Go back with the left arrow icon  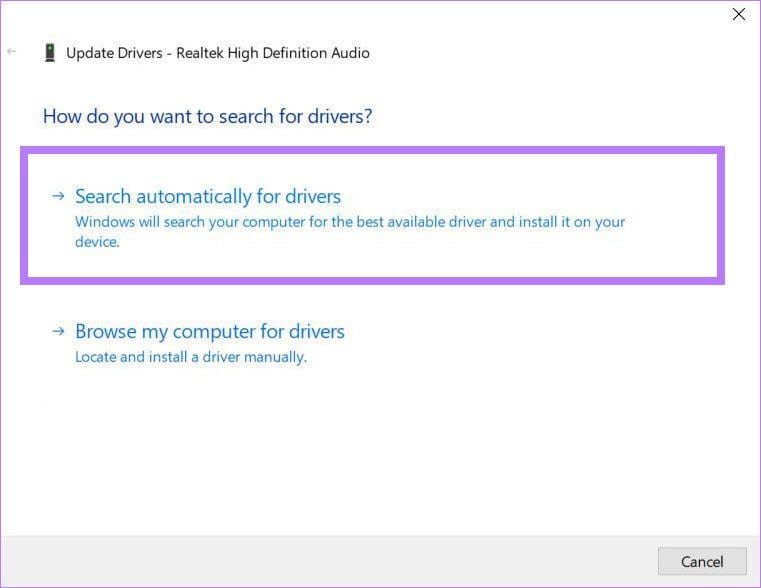point(12,51)
